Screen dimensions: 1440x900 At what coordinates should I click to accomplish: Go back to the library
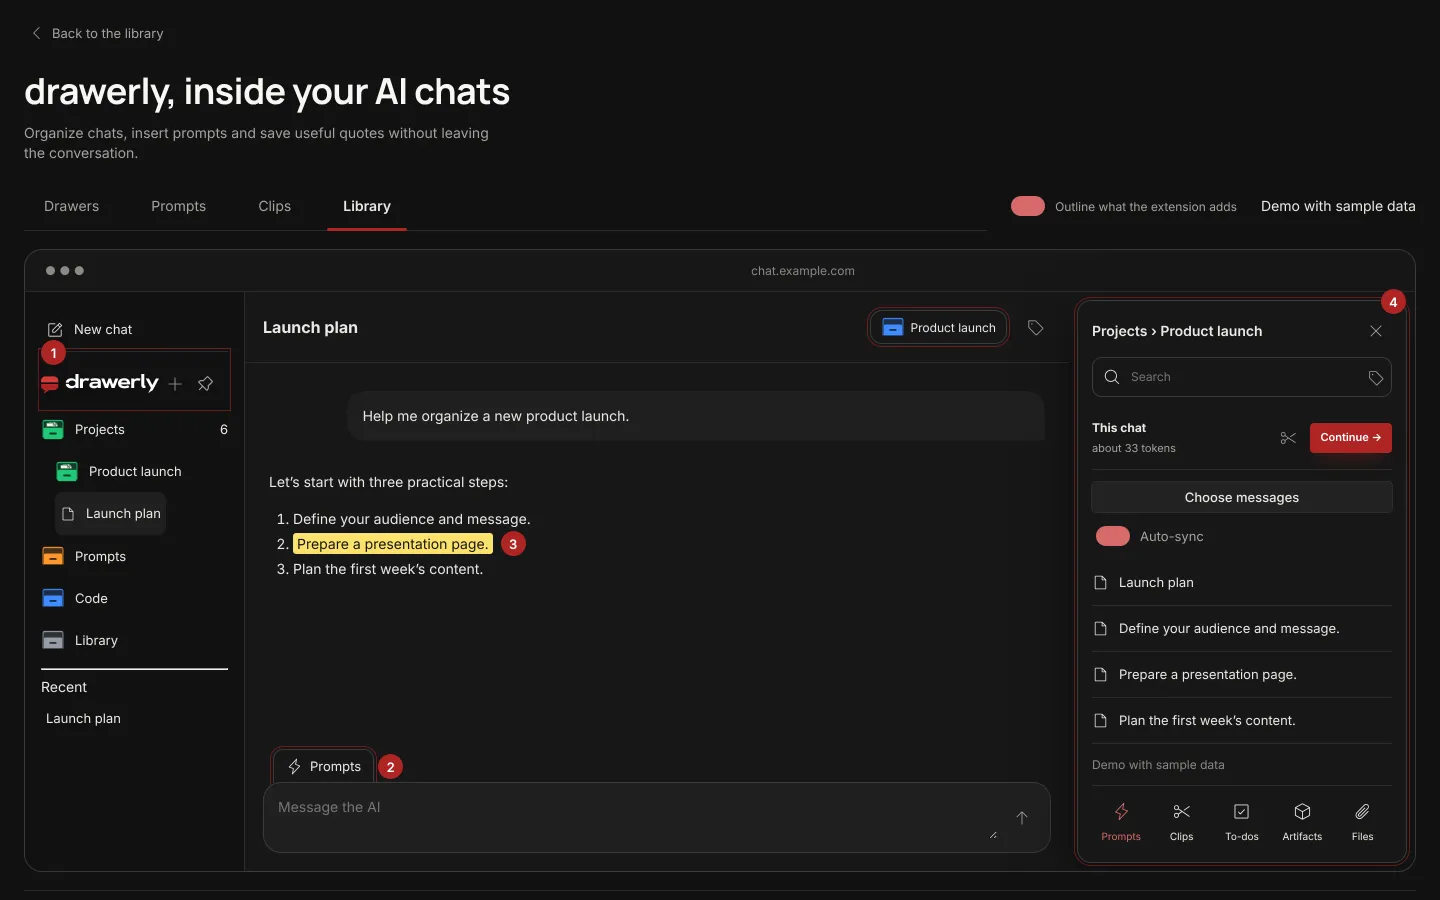98,33
